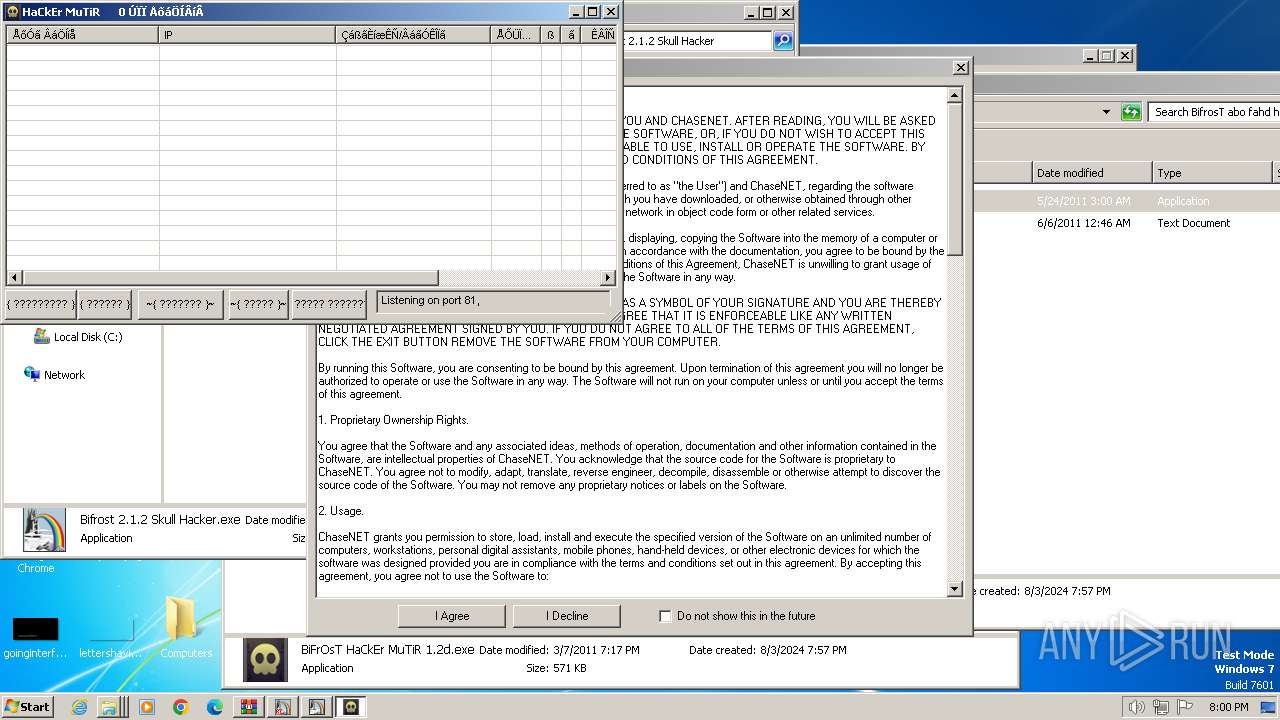Click the search button next to Skull Hacker field
The image size is (1280, 720).
point(783,41)
